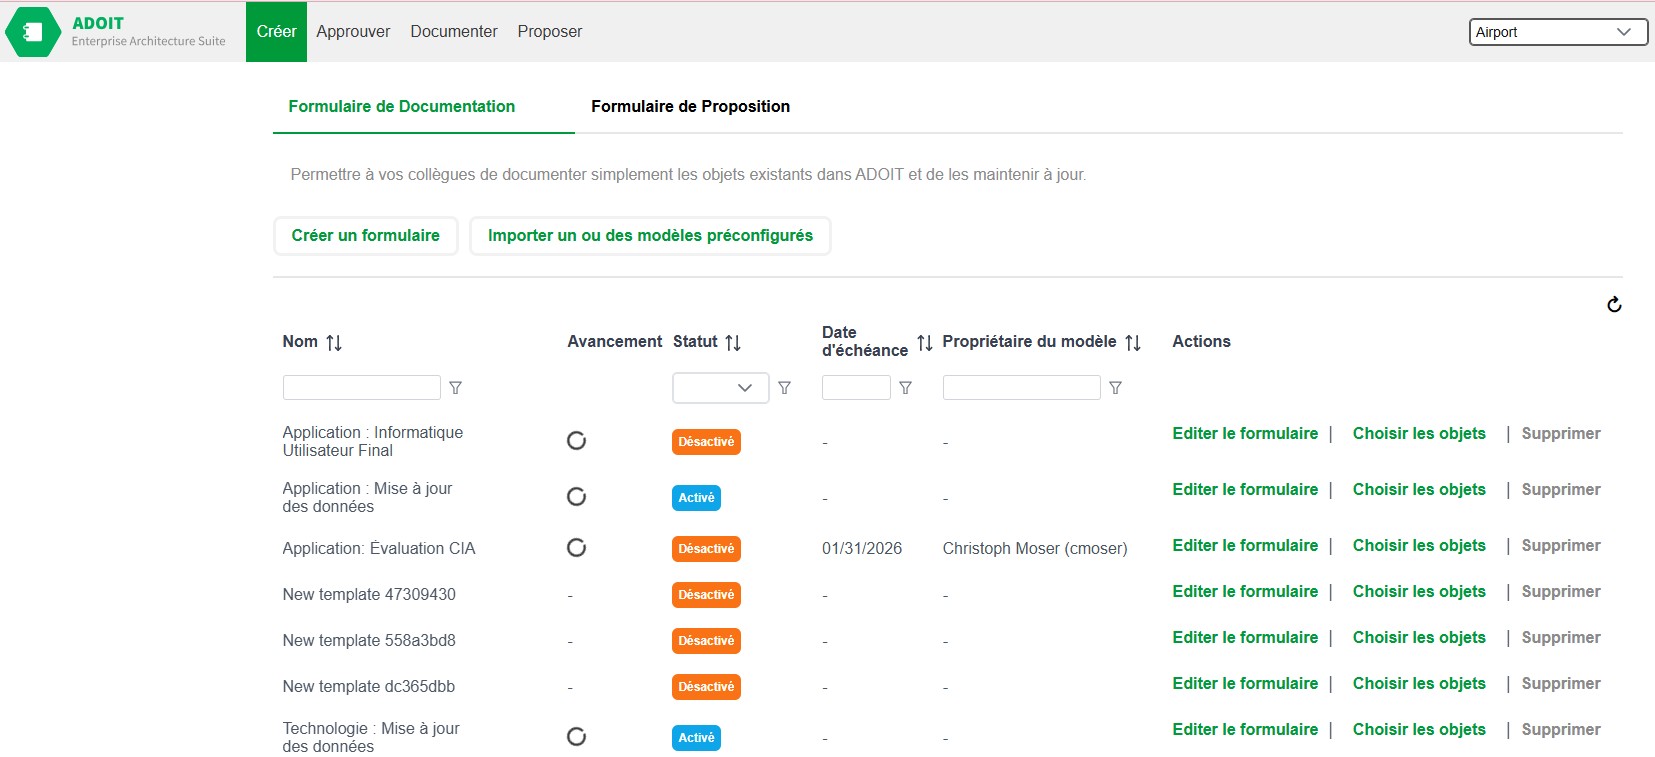Open the Approuver menu
This screenshot has height=757, width=1655.
[353, 32]
